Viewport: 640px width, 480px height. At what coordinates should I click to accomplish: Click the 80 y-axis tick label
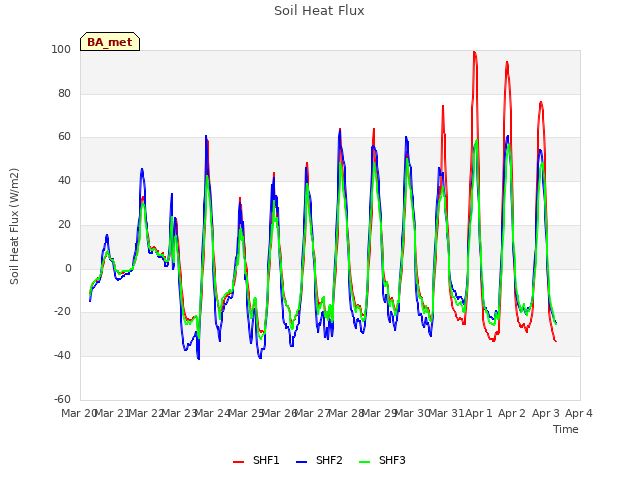[x=64, y=93]
